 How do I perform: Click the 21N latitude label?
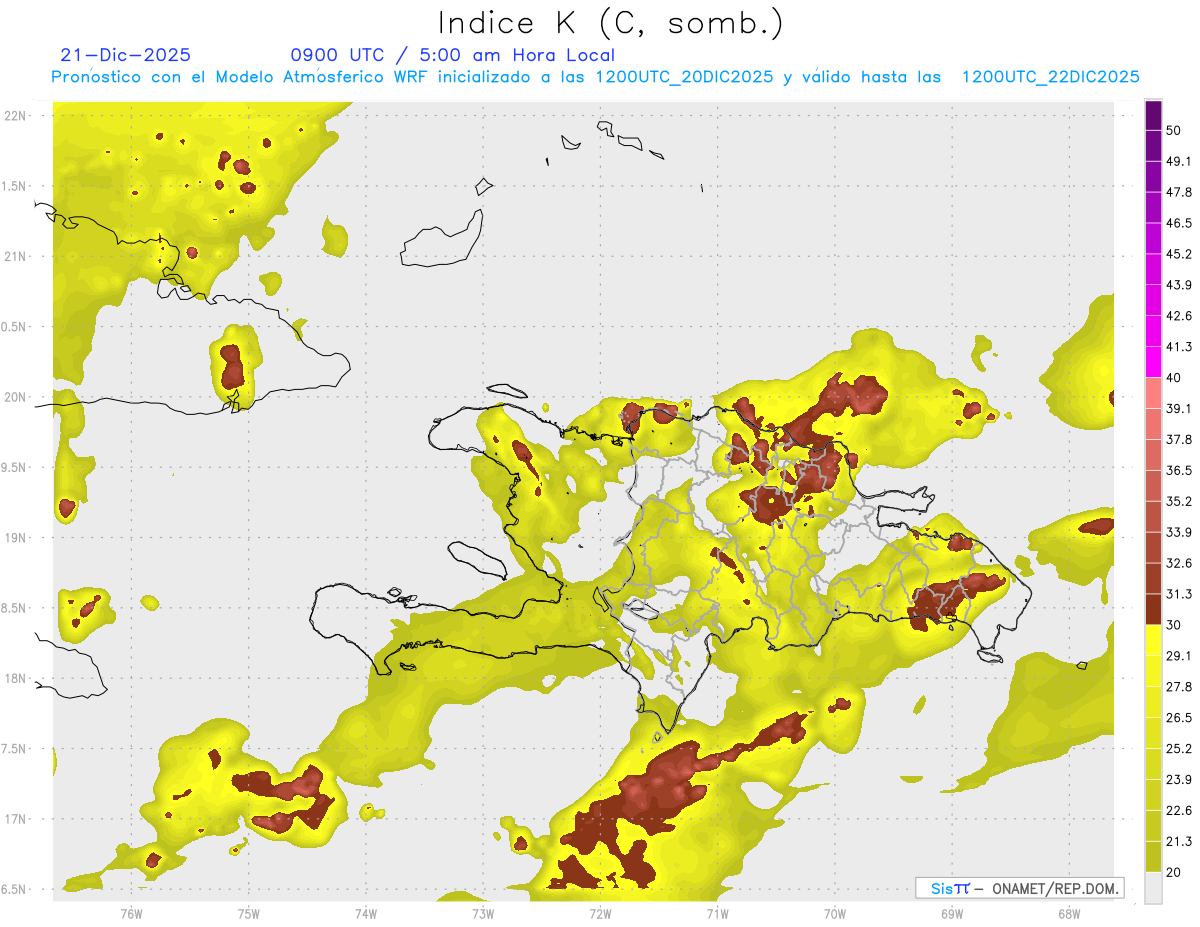[x=16, y=257]
